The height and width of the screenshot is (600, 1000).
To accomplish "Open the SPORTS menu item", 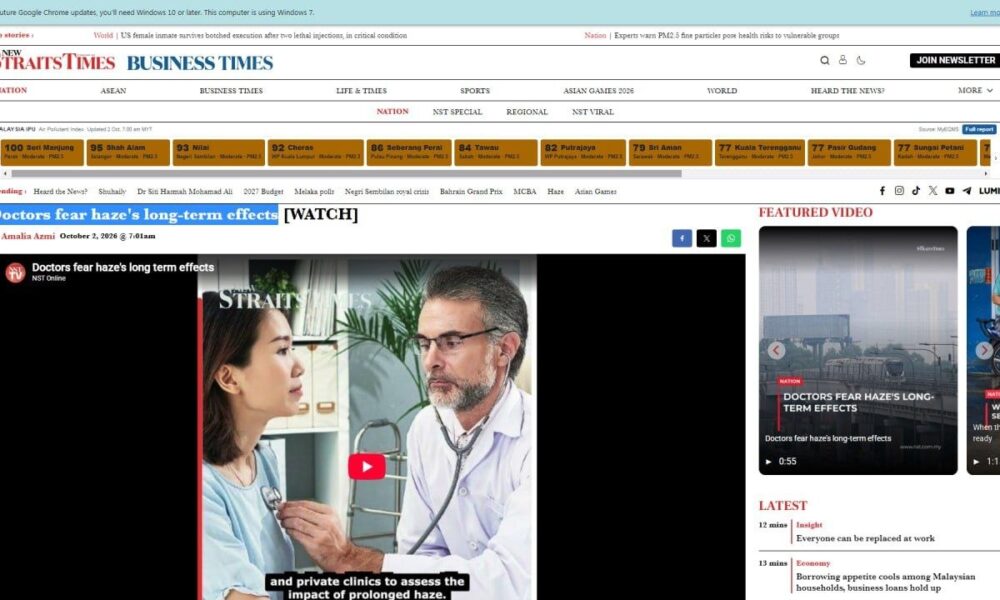I will coord(475,91).
